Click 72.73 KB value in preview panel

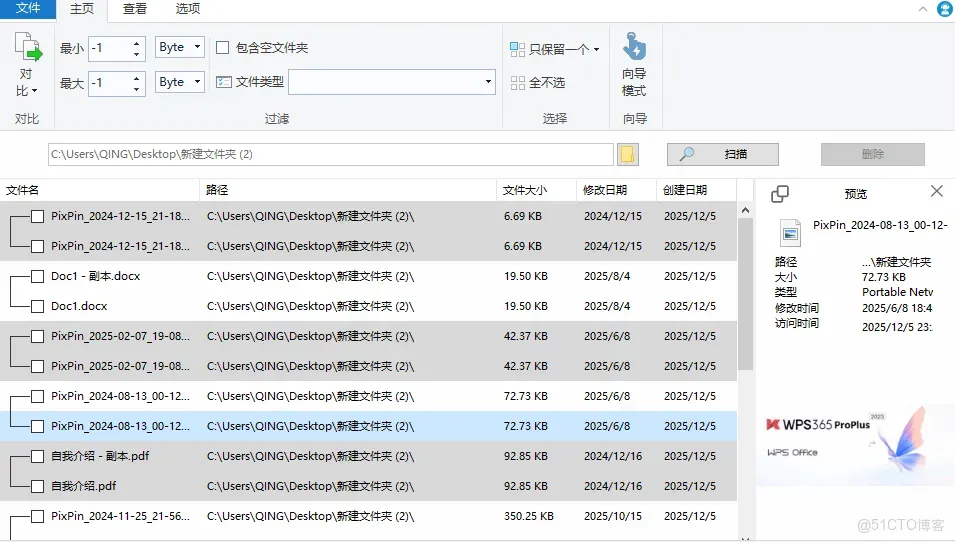pyautogui.click(x=884, y=277)
